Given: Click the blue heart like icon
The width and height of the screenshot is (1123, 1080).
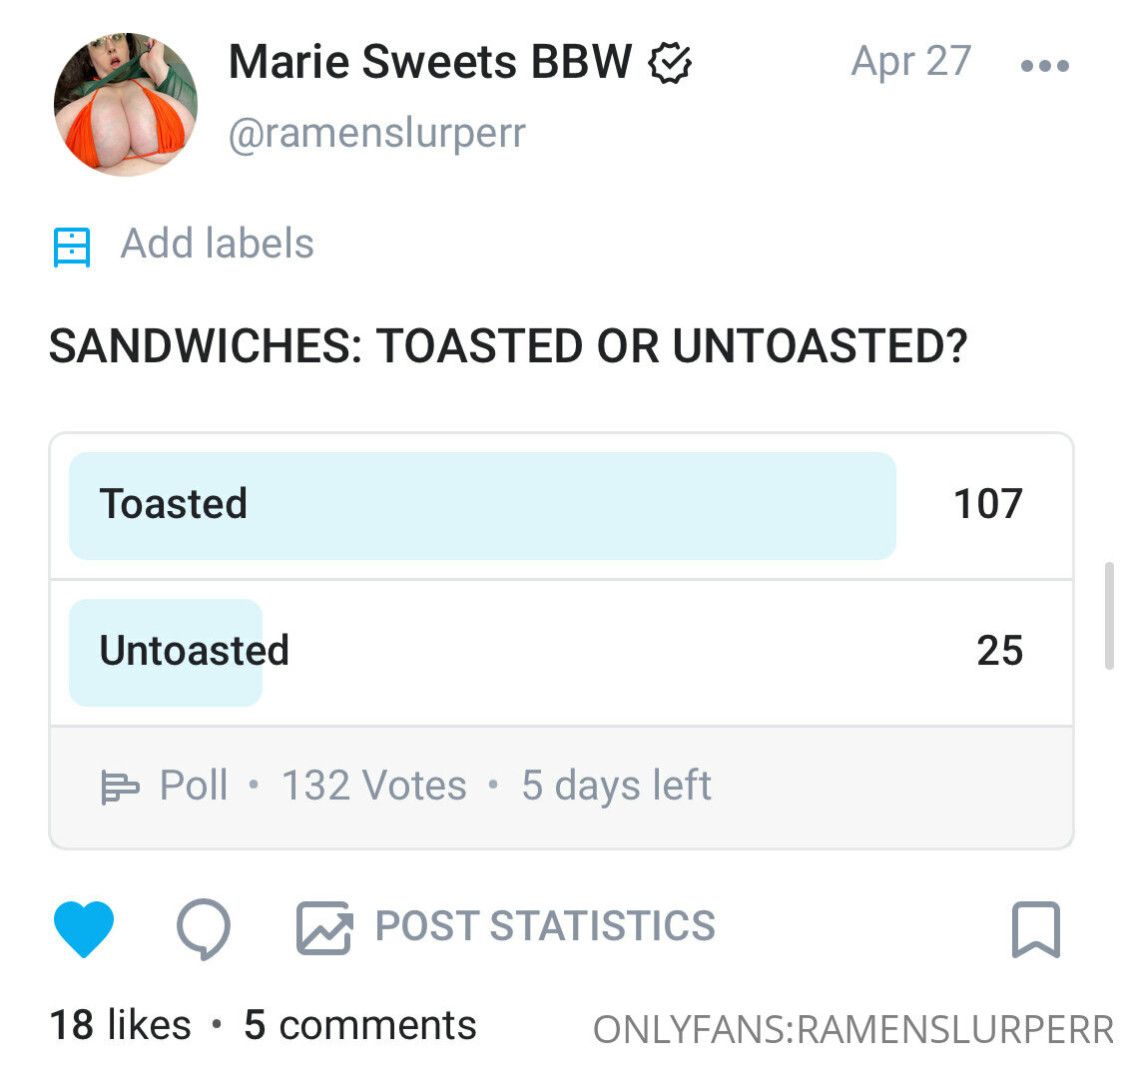Looking at the screenshot, I should (x=84, y=928).
